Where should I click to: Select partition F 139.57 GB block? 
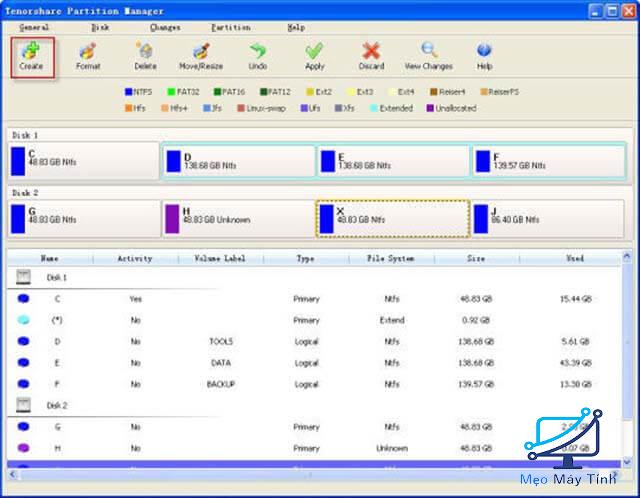point(549,161)
